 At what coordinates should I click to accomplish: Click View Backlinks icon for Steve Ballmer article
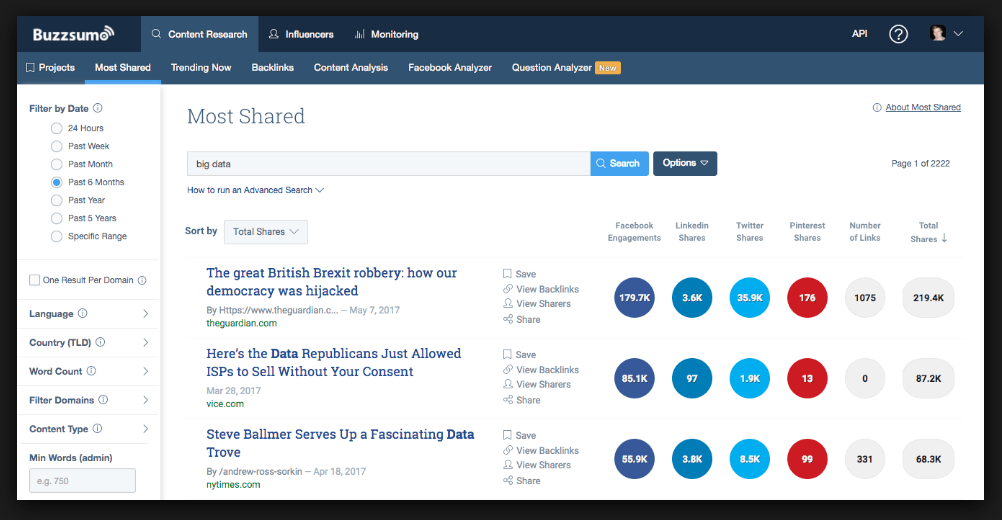(x=507, y=450)
